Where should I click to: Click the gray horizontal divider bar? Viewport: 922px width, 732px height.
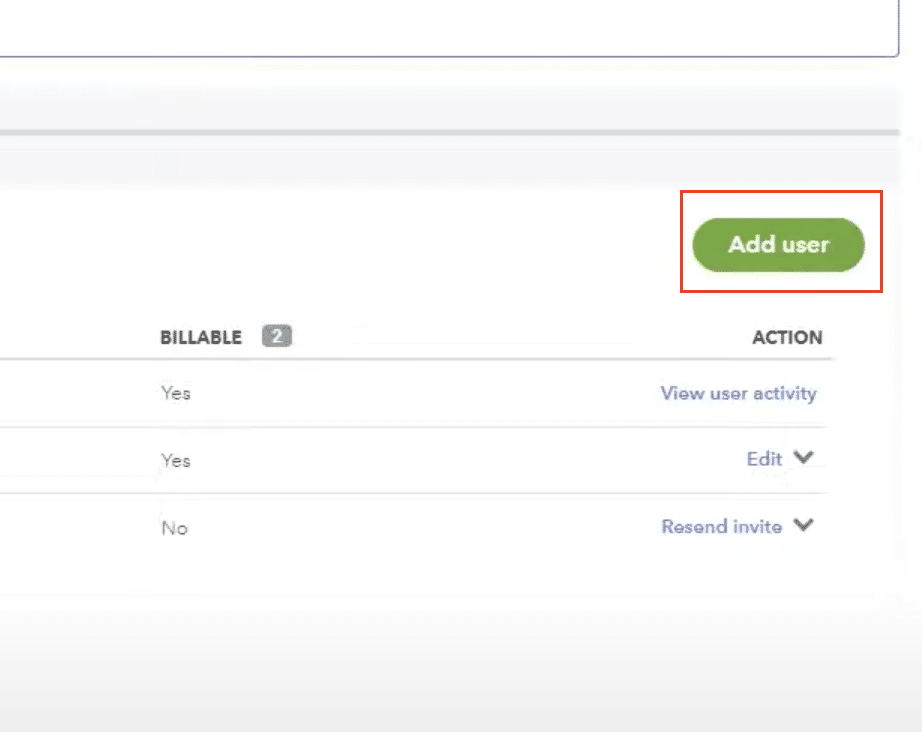pyautogui.click(x=449, y=133)
